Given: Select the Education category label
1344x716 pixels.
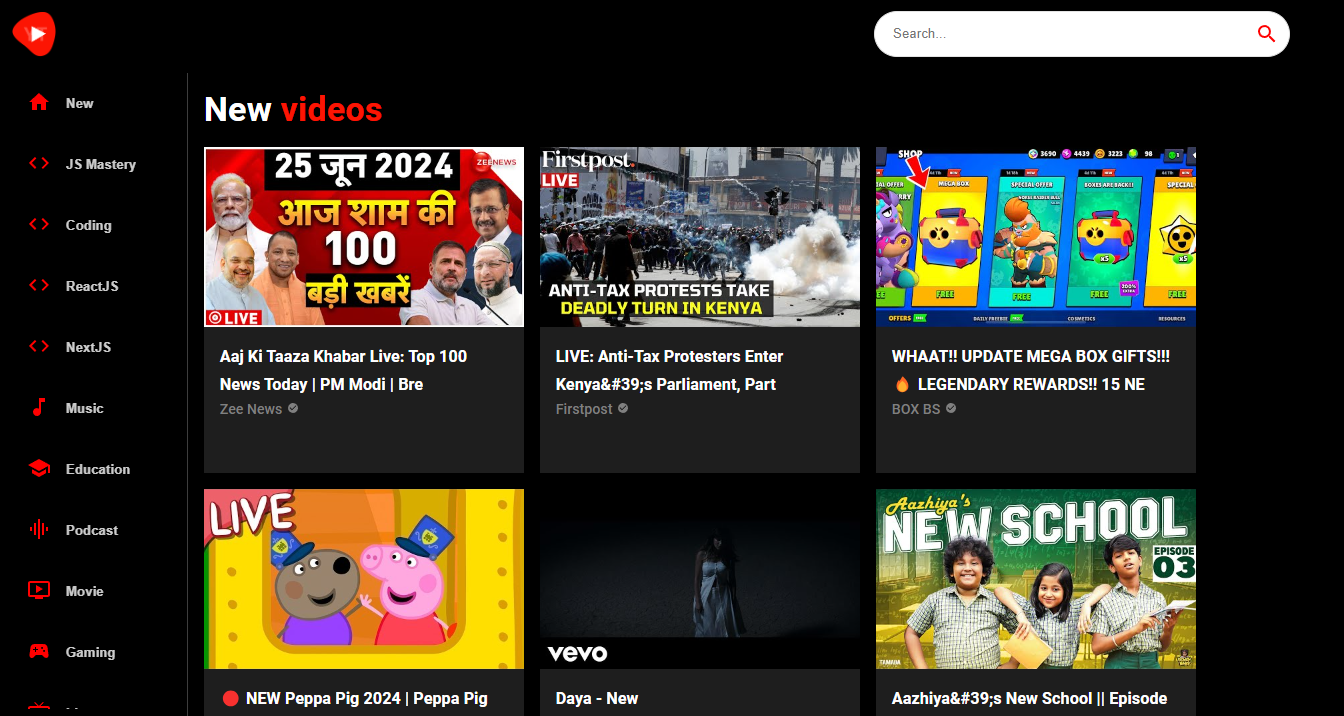Looking at the screenshot, I should click(98, 469).
